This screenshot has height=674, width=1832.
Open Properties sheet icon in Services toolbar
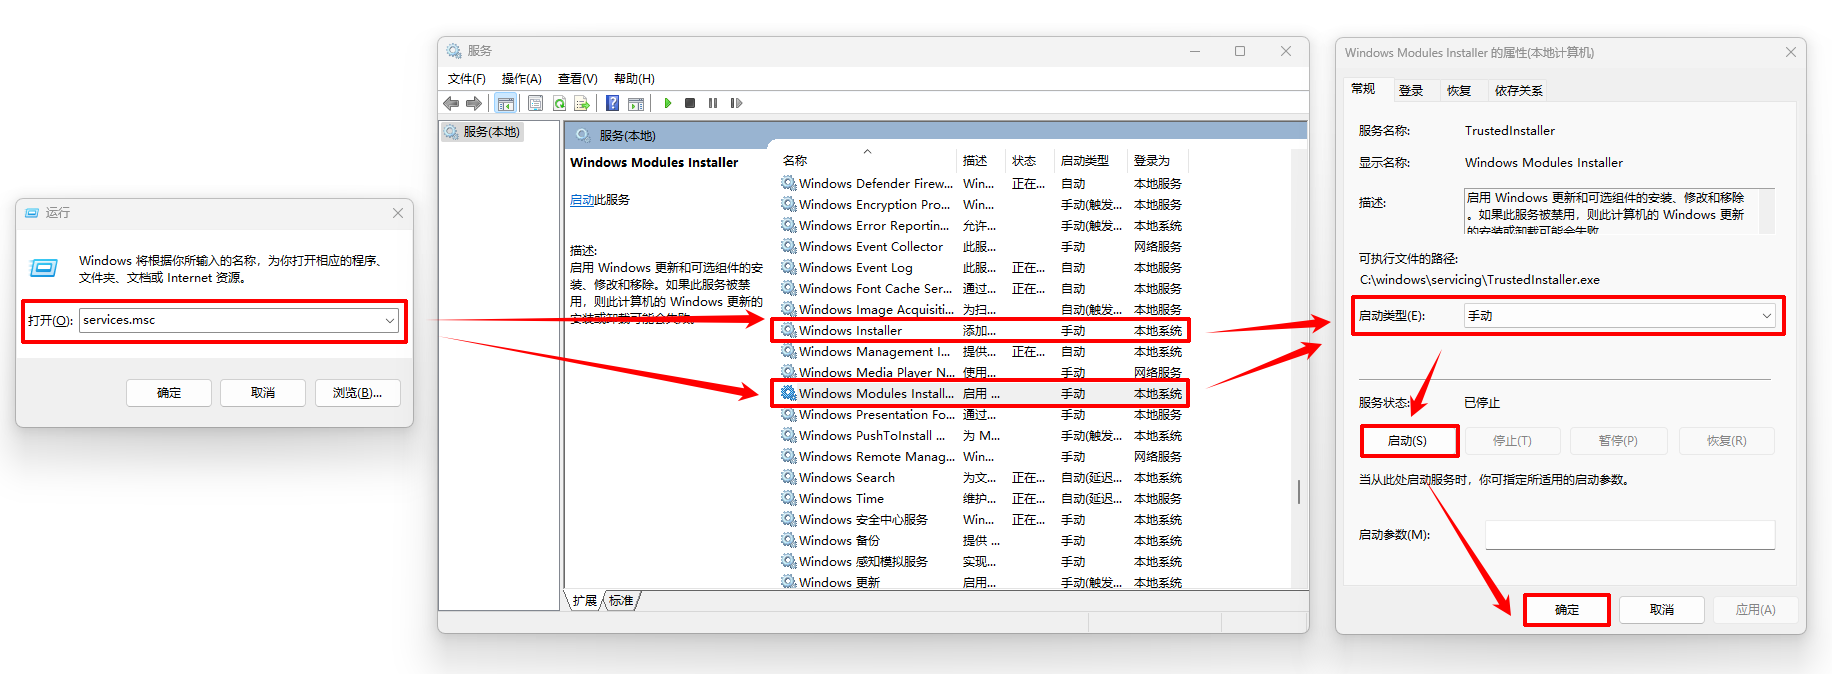click(535, 103)
